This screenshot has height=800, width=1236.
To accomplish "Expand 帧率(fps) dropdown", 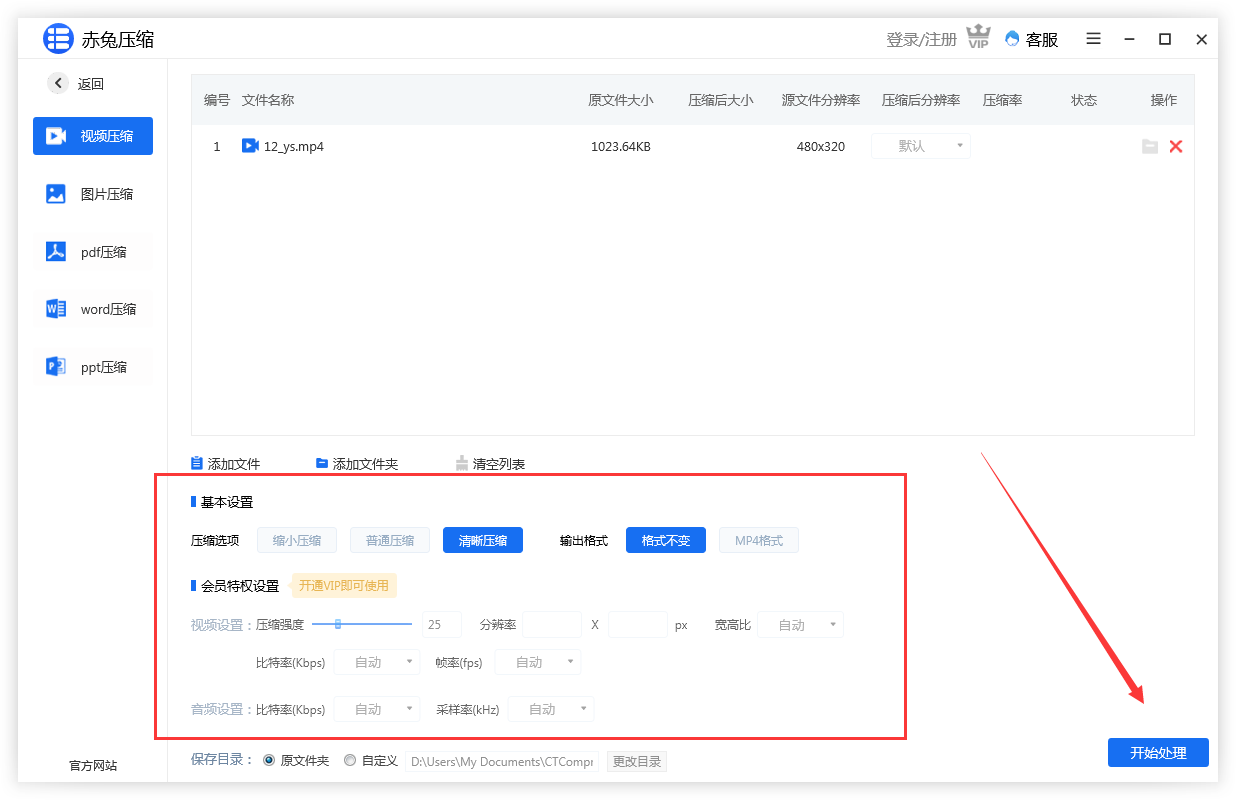I will point(537,662).
